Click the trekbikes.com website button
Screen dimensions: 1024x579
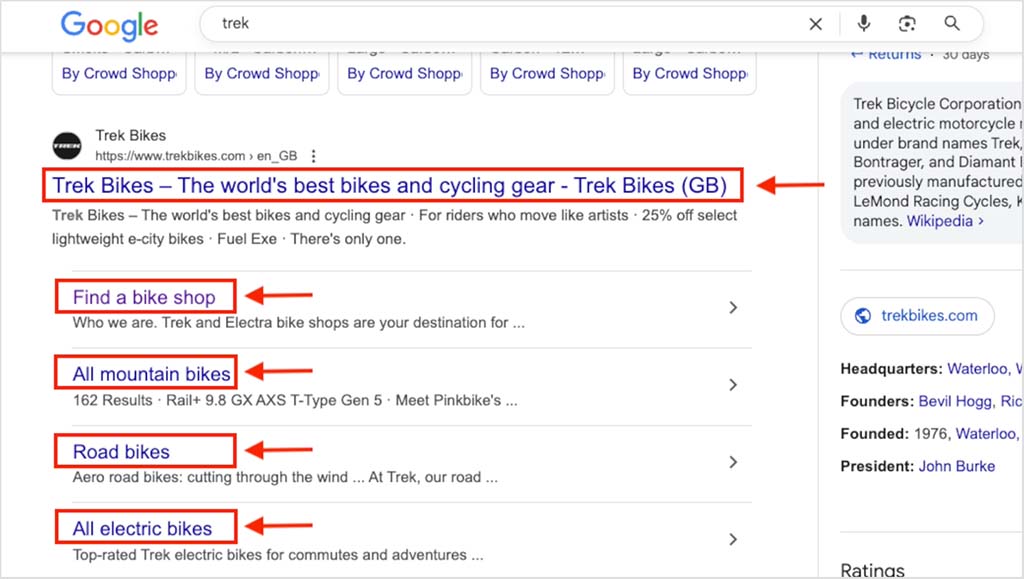(x=918, y=316)
